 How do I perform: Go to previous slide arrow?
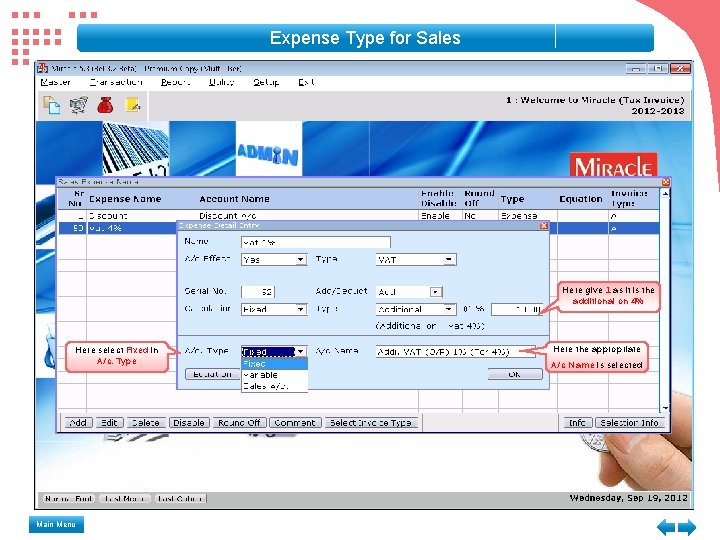pos(666,527)
